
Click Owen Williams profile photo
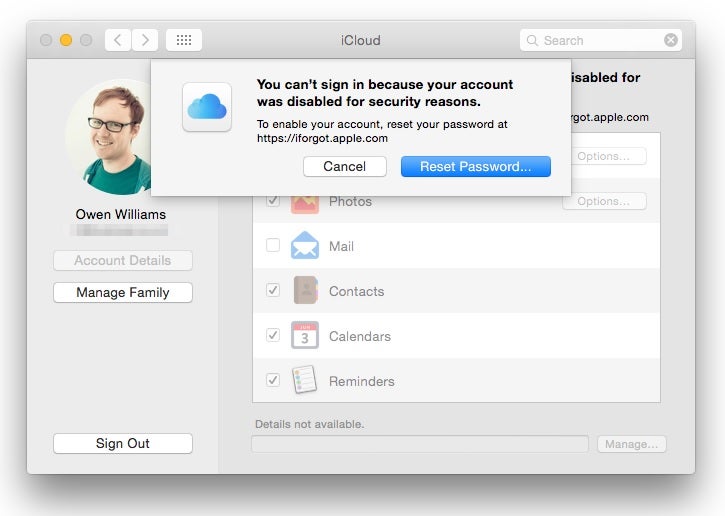click(109, 137)
